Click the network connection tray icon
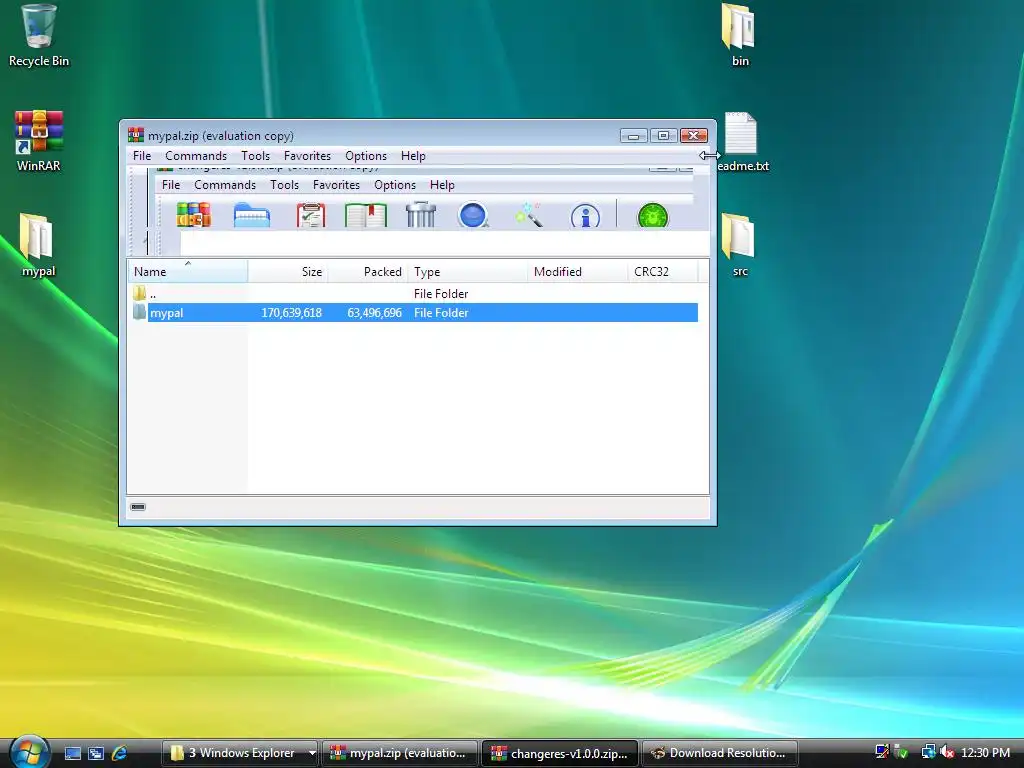 point(928,752)
